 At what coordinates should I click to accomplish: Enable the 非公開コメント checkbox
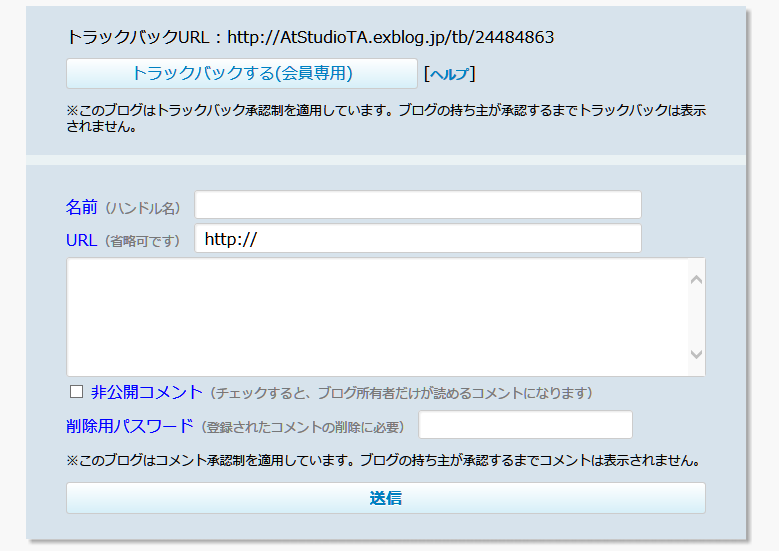click(x=77, y=392)
